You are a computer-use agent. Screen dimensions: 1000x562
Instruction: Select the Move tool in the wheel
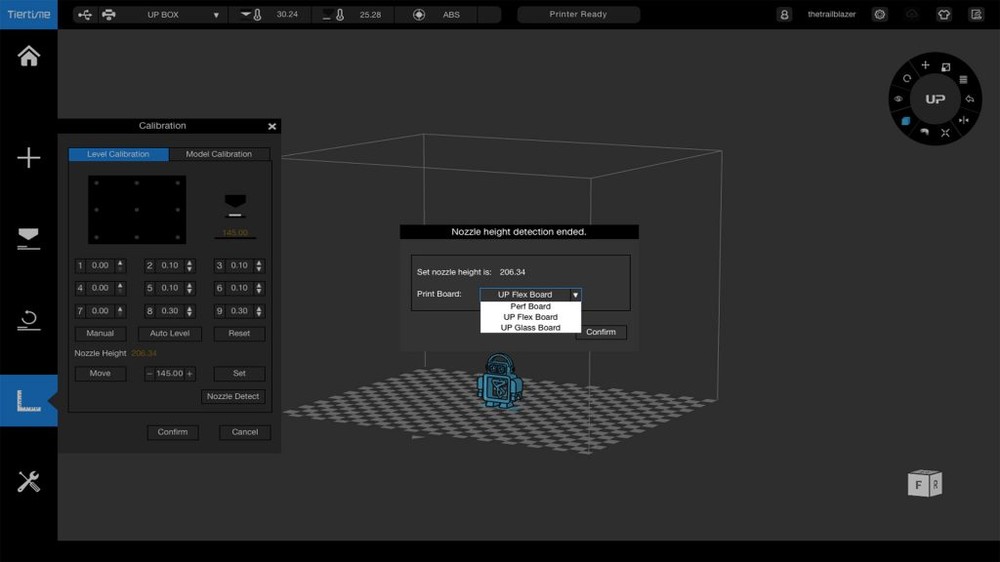click(x=925, y=66)
